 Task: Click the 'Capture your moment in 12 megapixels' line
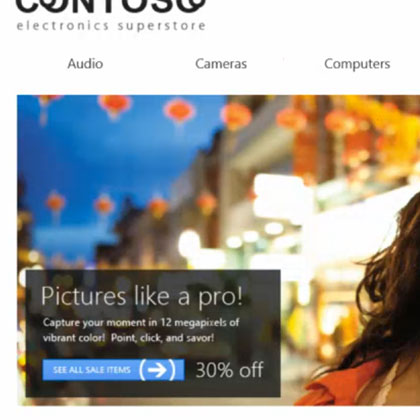click(x=141, y=322)
